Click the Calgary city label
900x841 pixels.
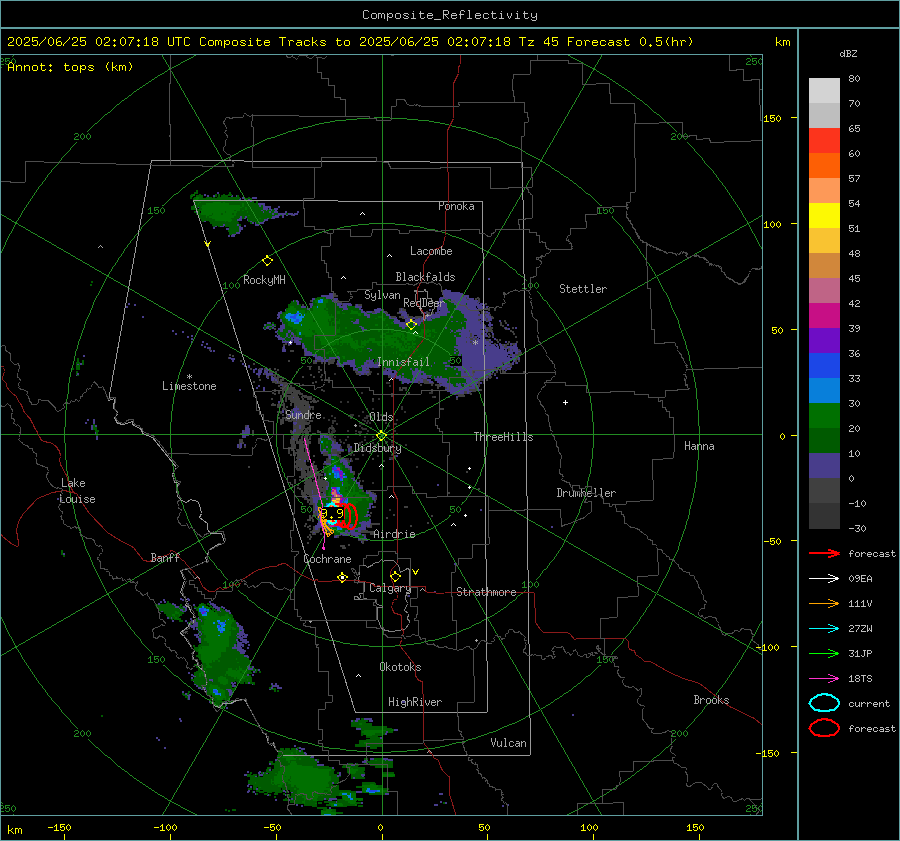(390, 588)
